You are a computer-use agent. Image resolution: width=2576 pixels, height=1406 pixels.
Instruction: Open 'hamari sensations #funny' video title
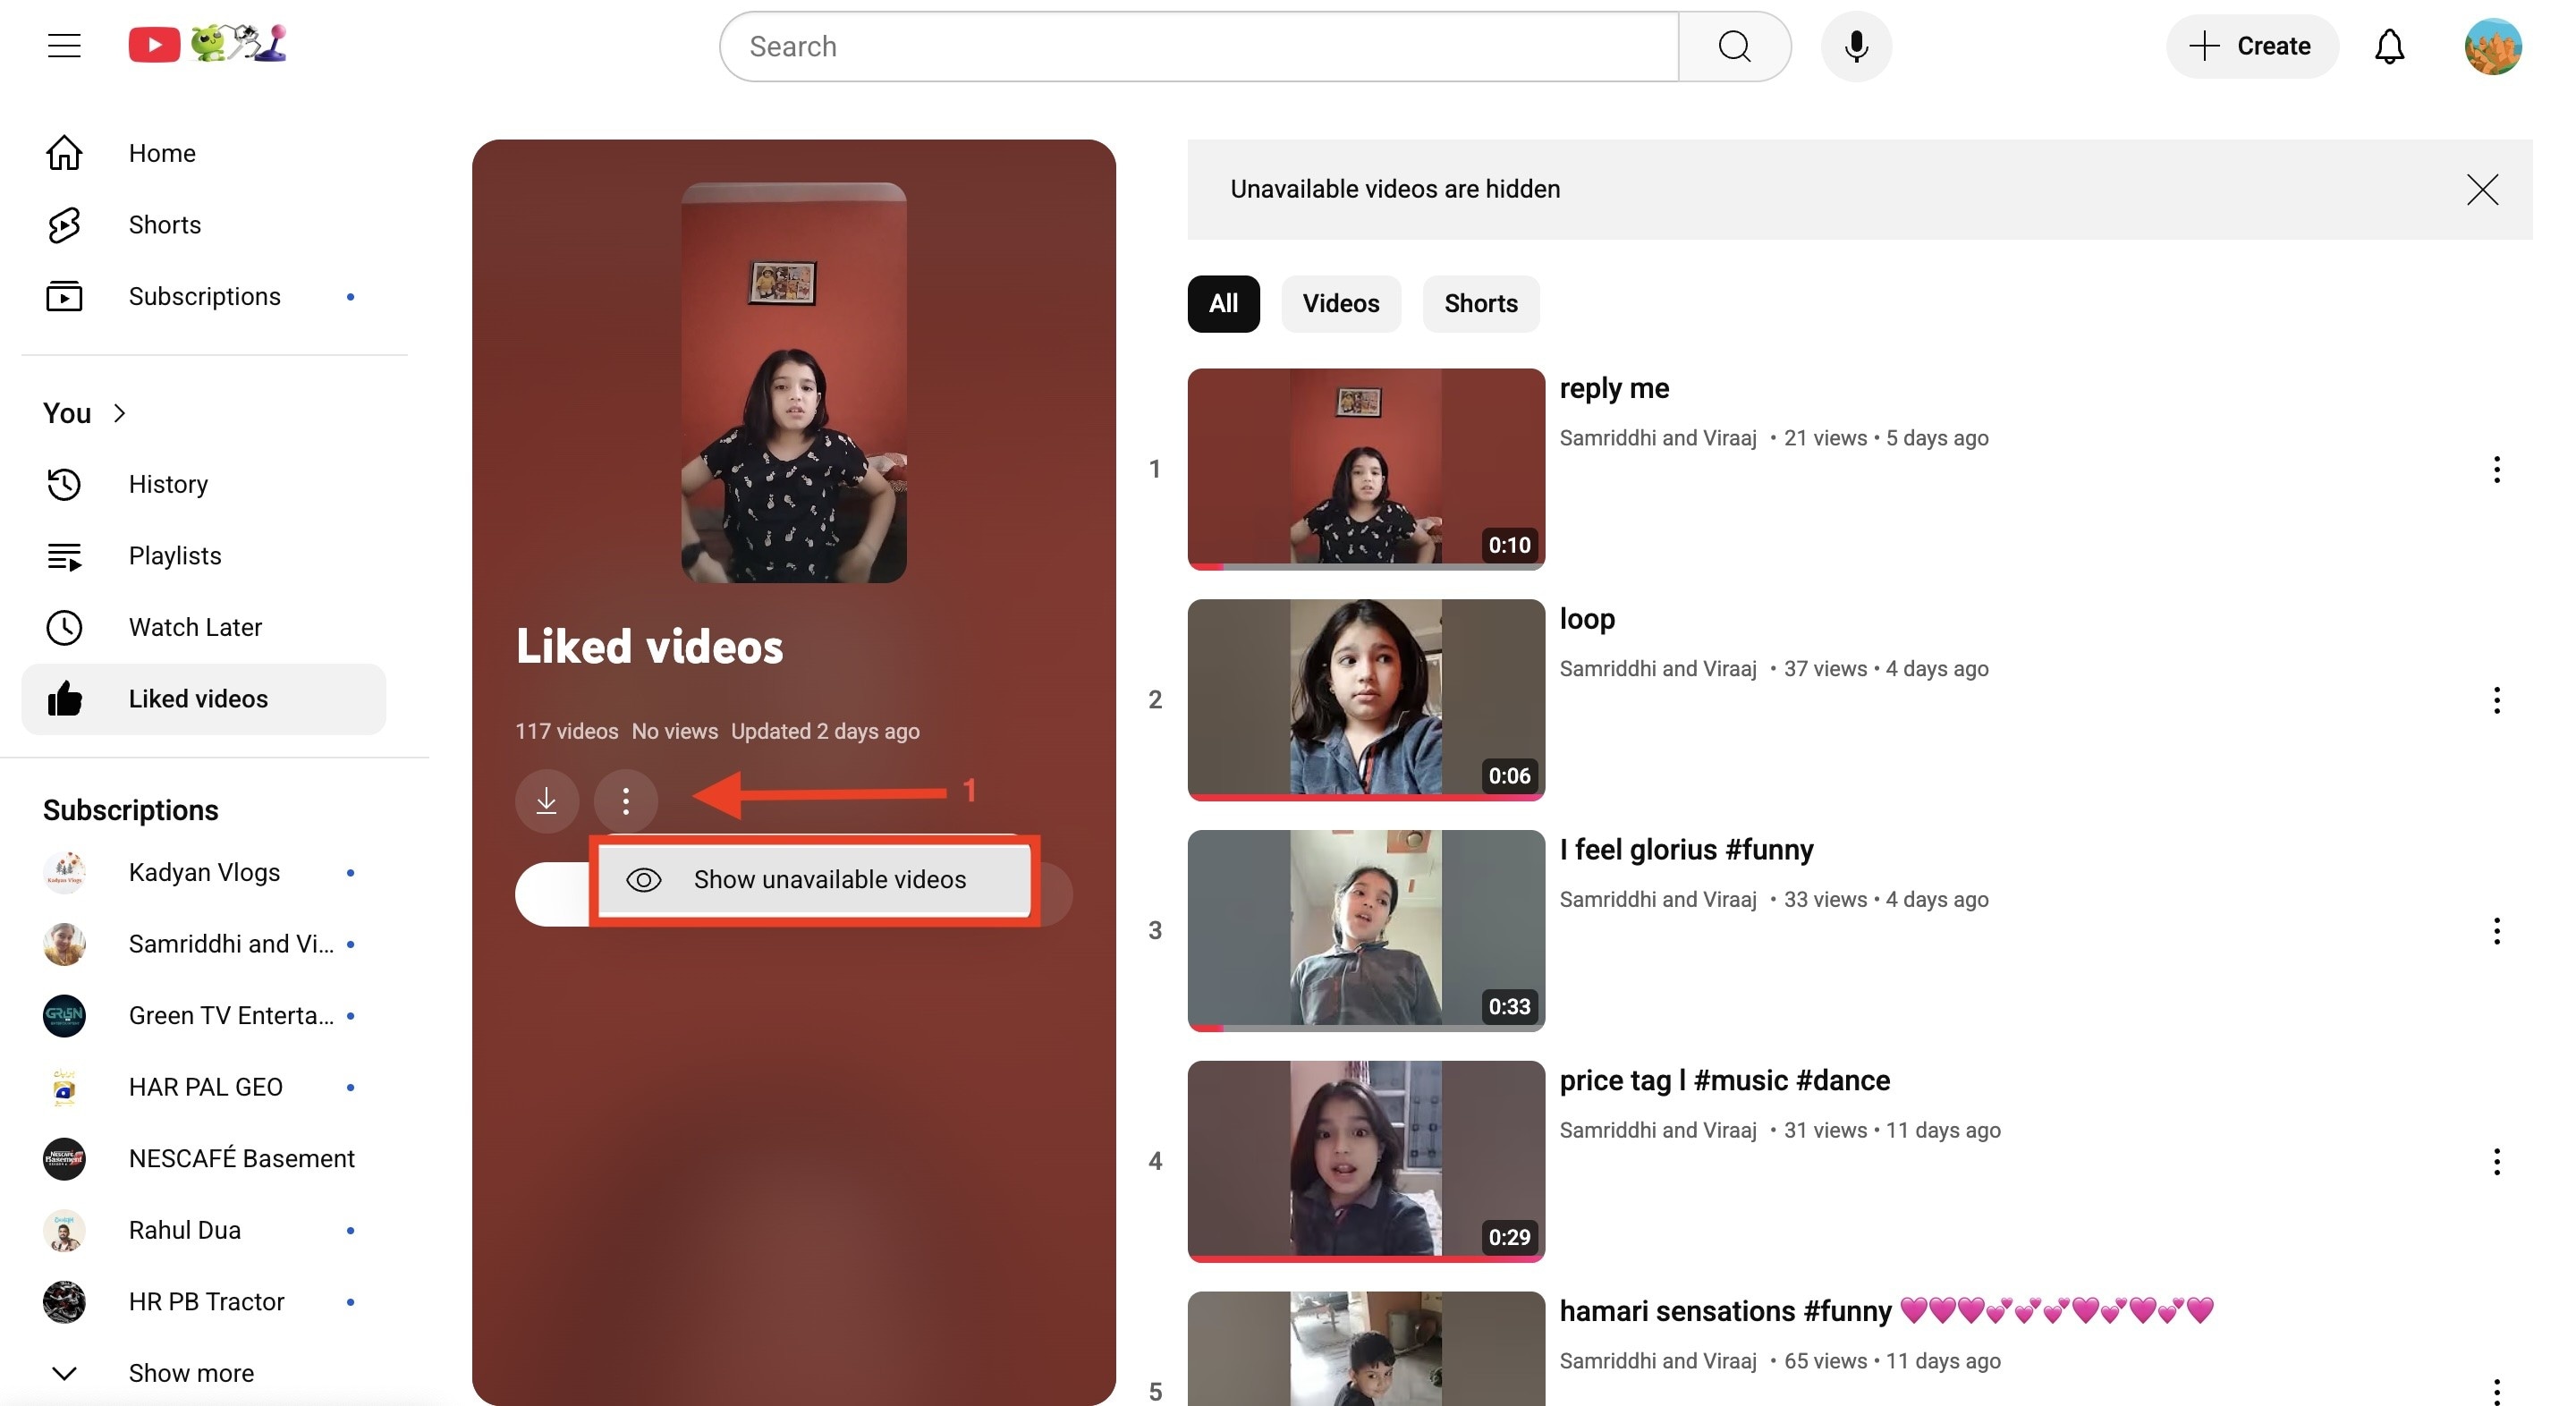1886,1312
